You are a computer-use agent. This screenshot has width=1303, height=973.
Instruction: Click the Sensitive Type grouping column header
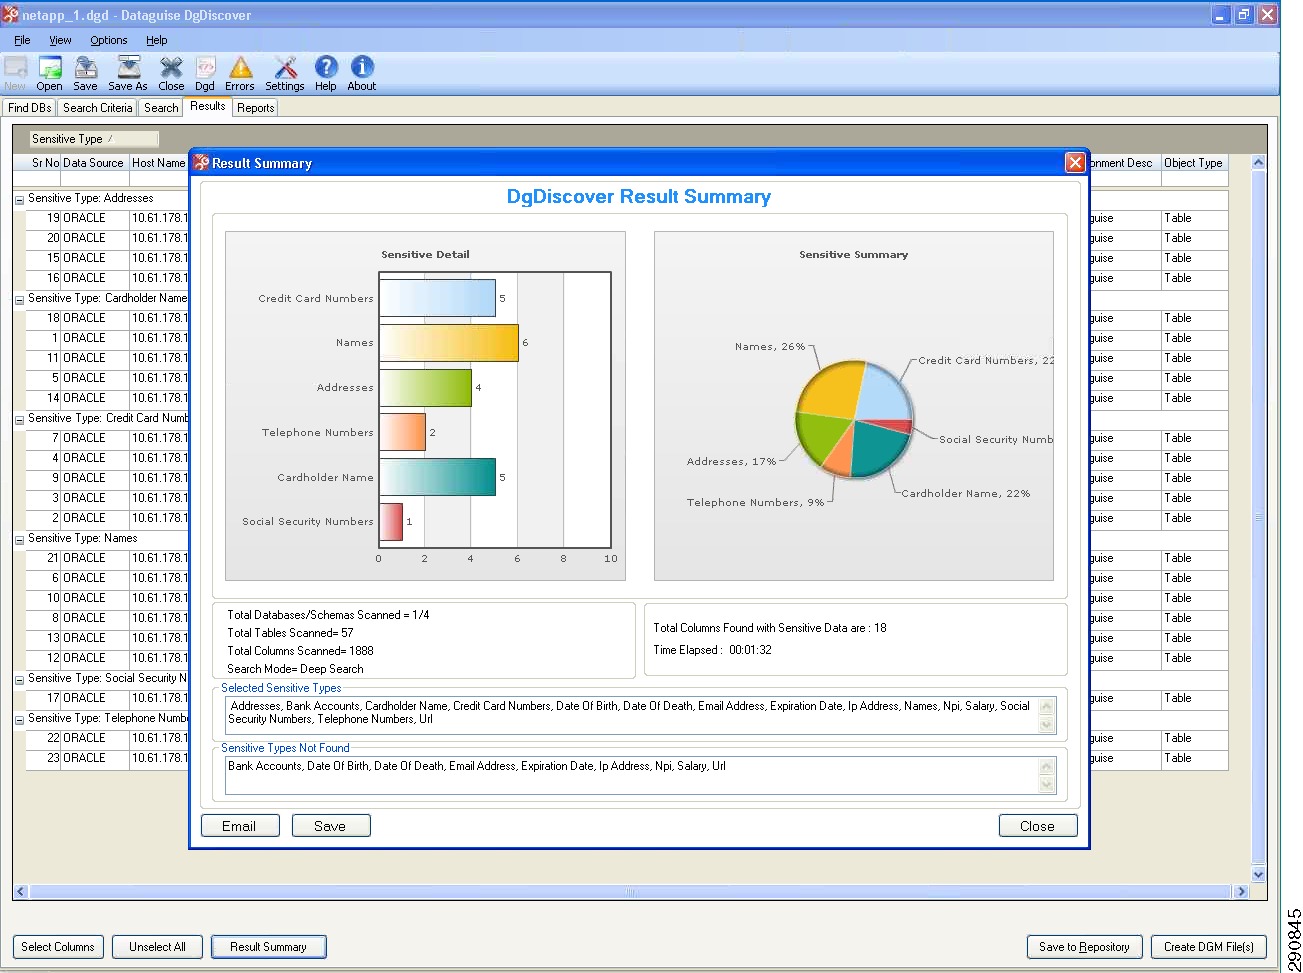point(94,139)
